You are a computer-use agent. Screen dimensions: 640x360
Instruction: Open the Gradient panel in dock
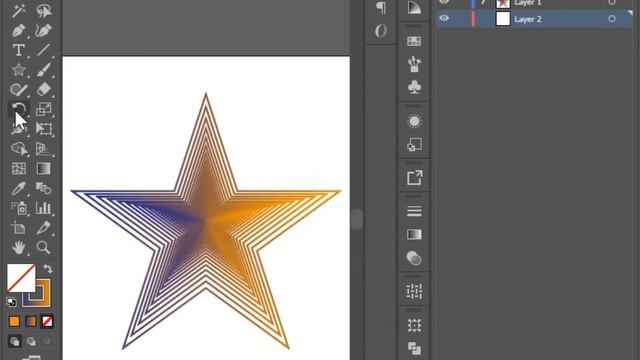(x=414, y=234)
